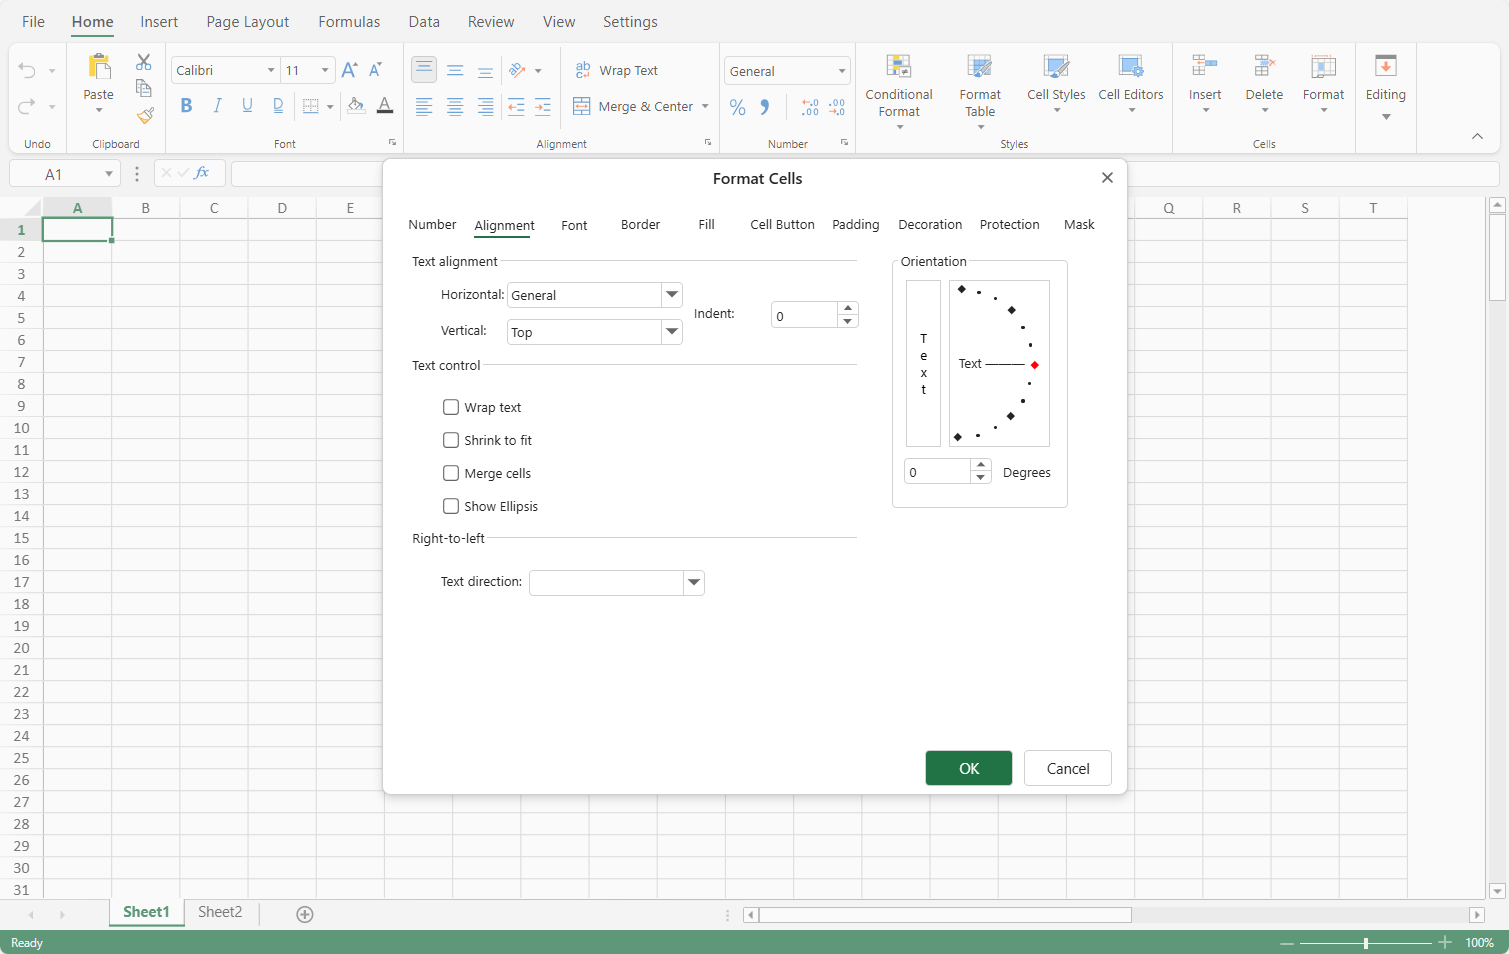
Task: Tick the Merge cells checkbox
Action: tap(451, 473)
